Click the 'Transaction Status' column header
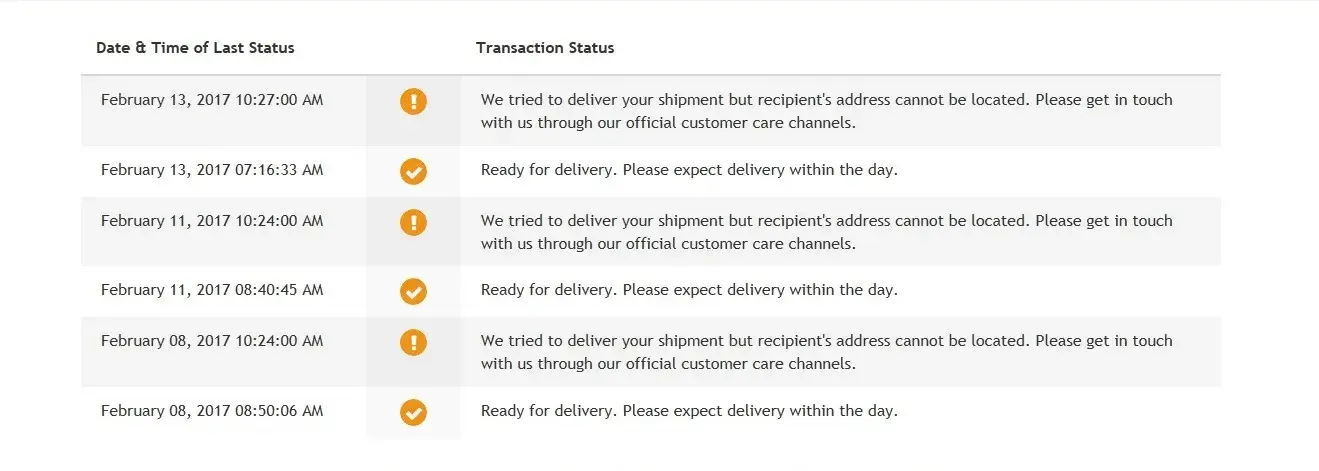 (x=545, y=48)
